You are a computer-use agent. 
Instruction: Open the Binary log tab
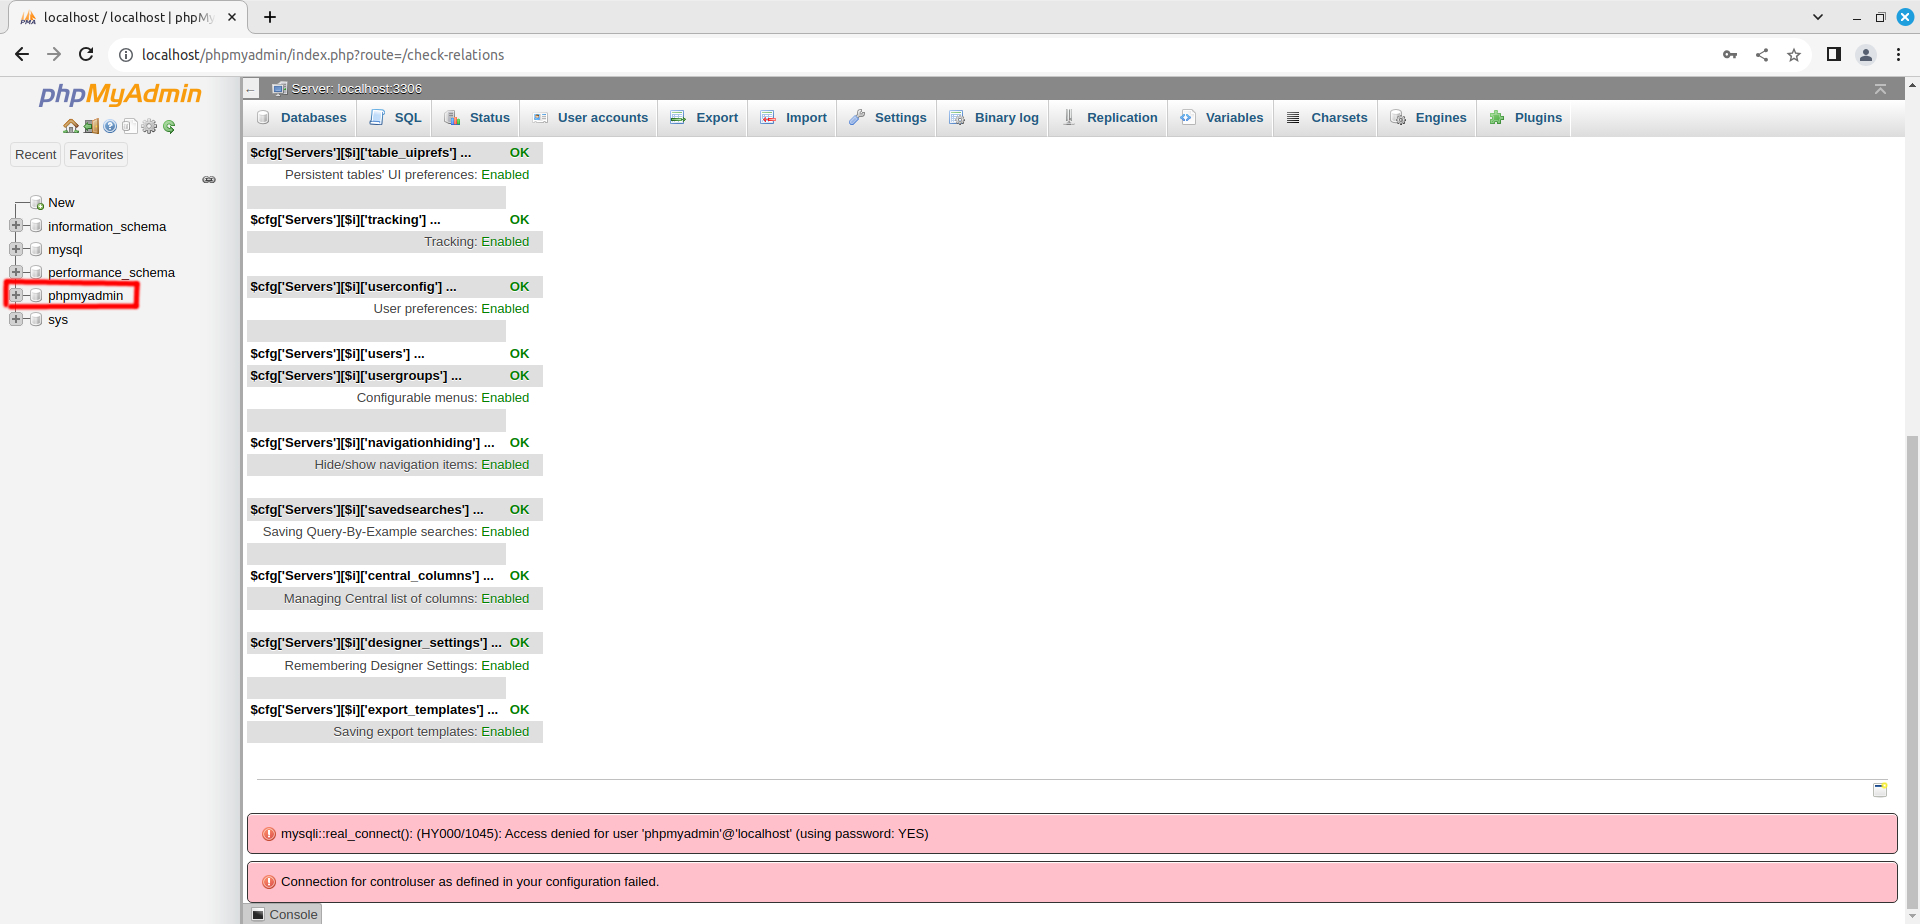(994, 118)
